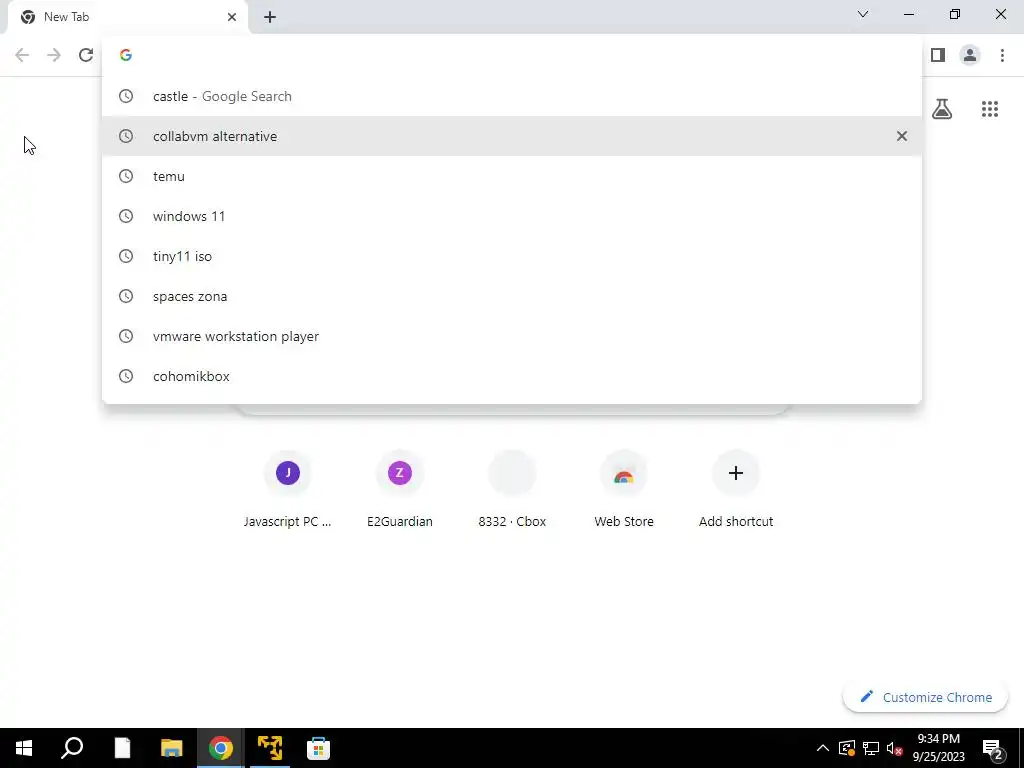Select the cohomikbox suggestion
Screen dimensions: 1024x768
(x=512, y=376)
